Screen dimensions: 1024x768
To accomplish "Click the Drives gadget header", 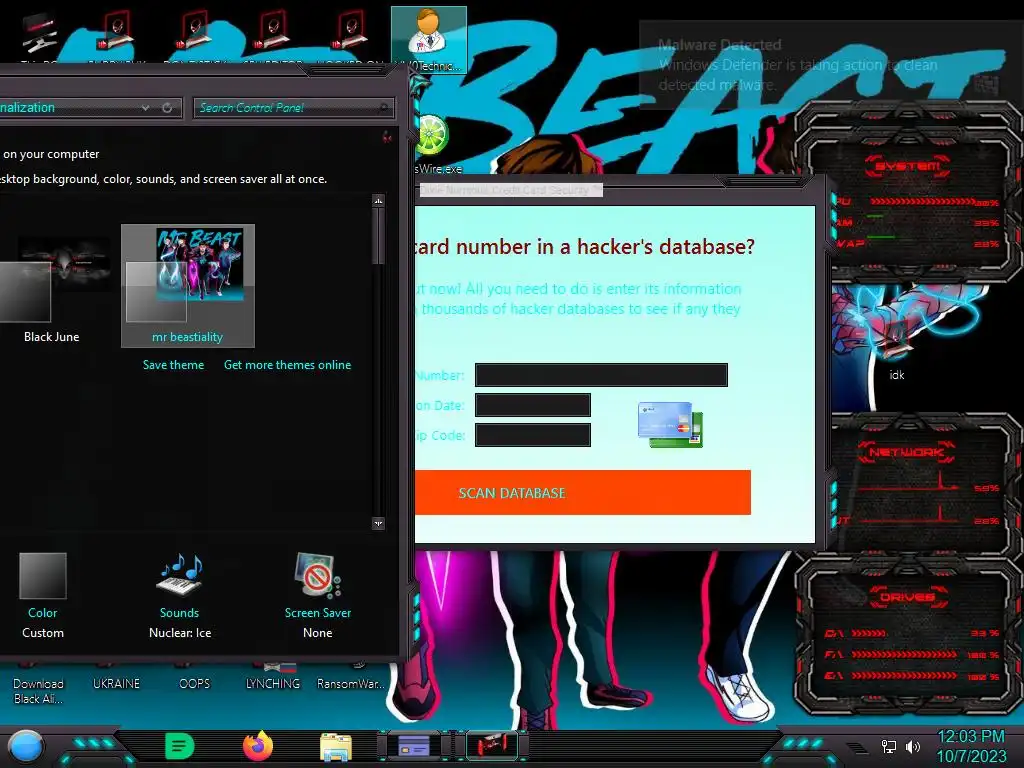I will click(x=907, y=597).
